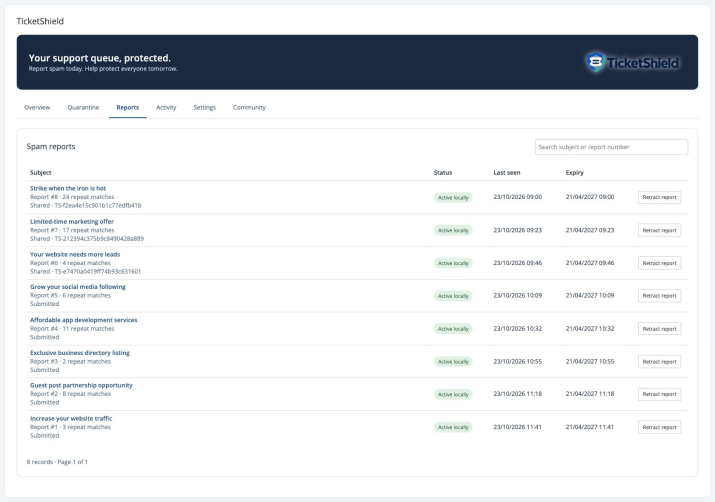Screen dimensions: 715x502
Task: Retract the 'Limited-time marketing offer' report
Action: (x=659, y=230)
